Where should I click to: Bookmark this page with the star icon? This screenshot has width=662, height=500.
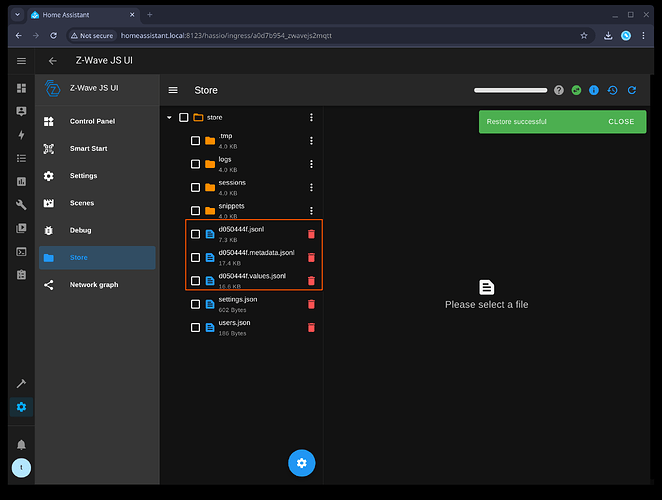coord(584,35)
